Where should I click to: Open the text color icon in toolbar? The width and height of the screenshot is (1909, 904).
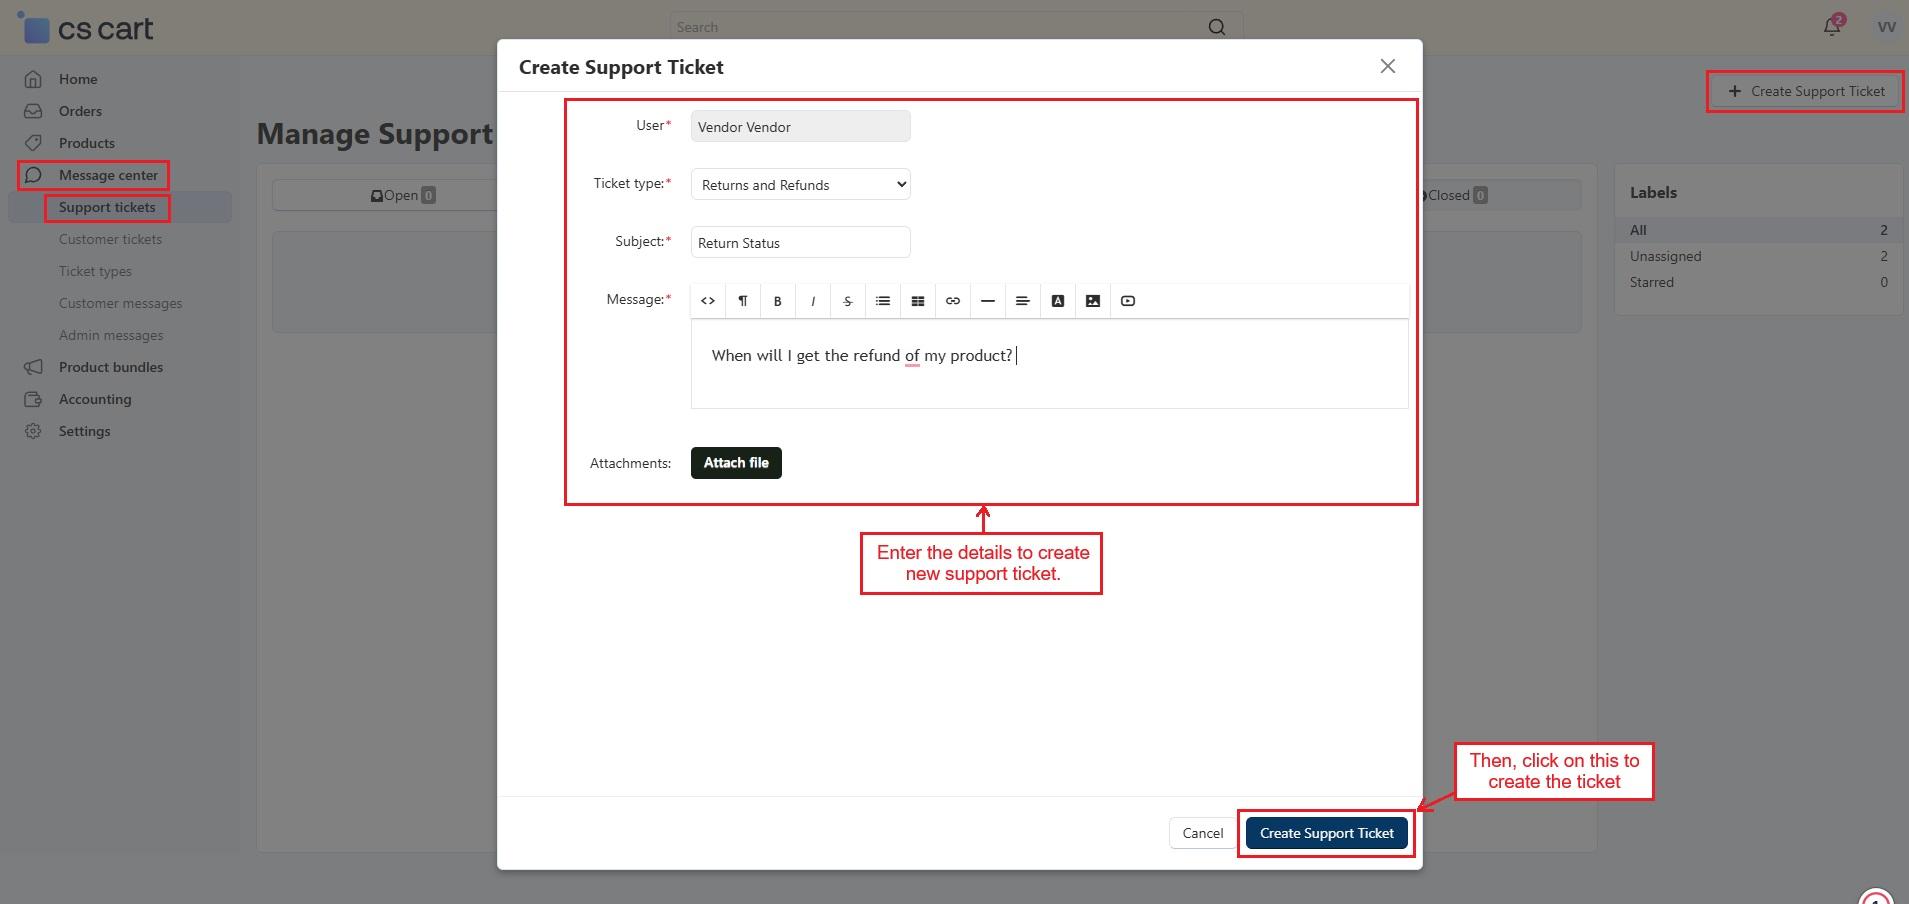[1057, 301]
